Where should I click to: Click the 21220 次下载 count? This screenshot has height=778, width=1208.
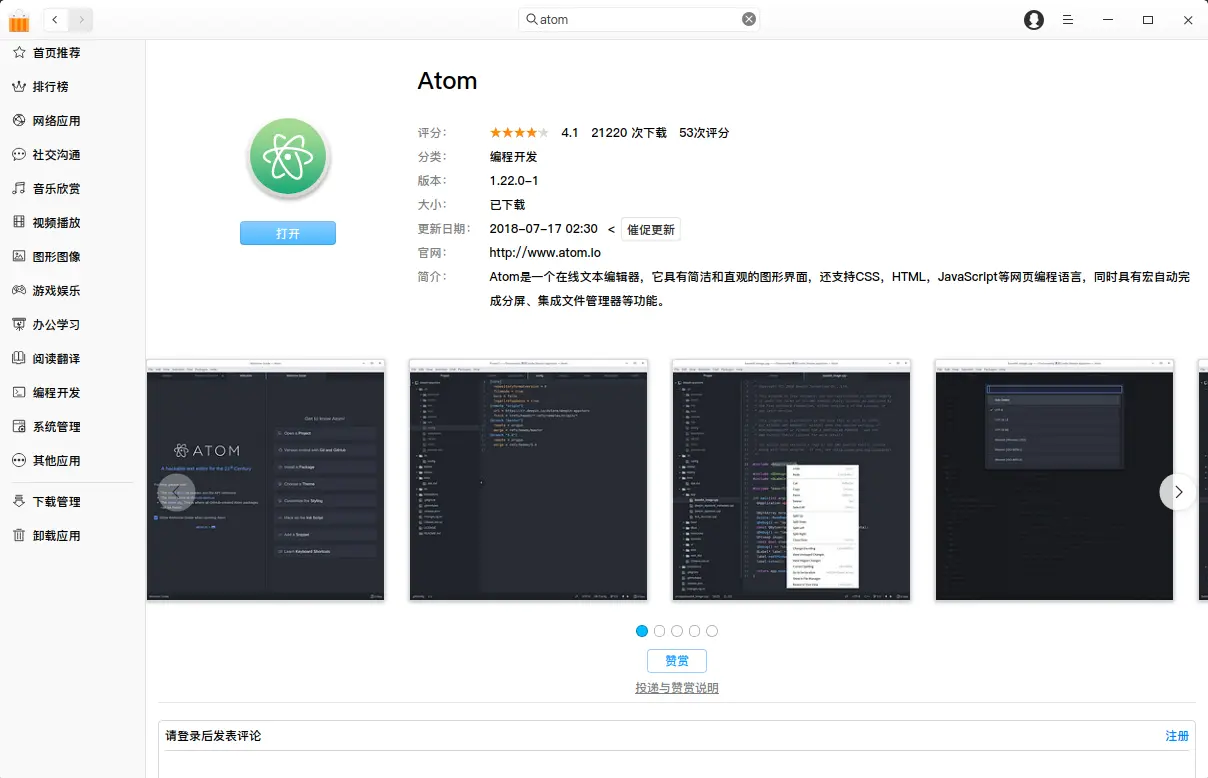[629, 132]
